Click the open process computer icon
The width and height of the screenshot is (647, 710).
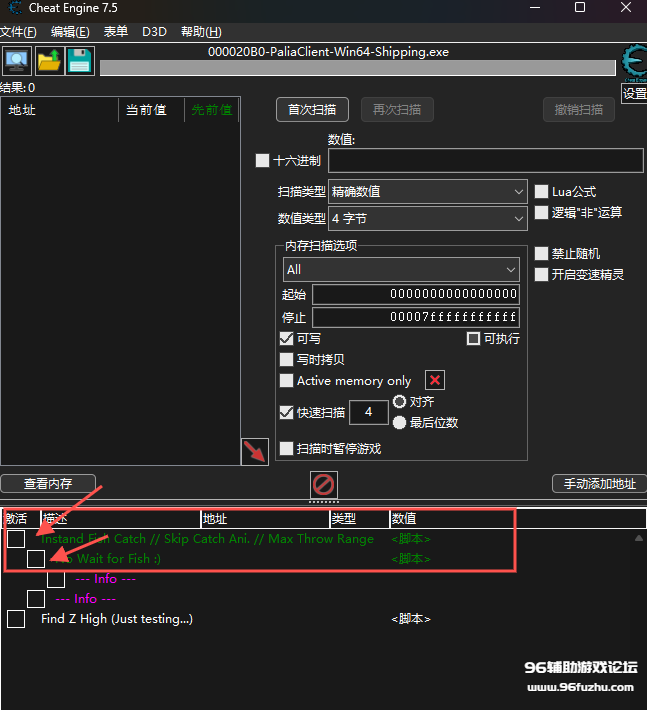click(17, 61)
